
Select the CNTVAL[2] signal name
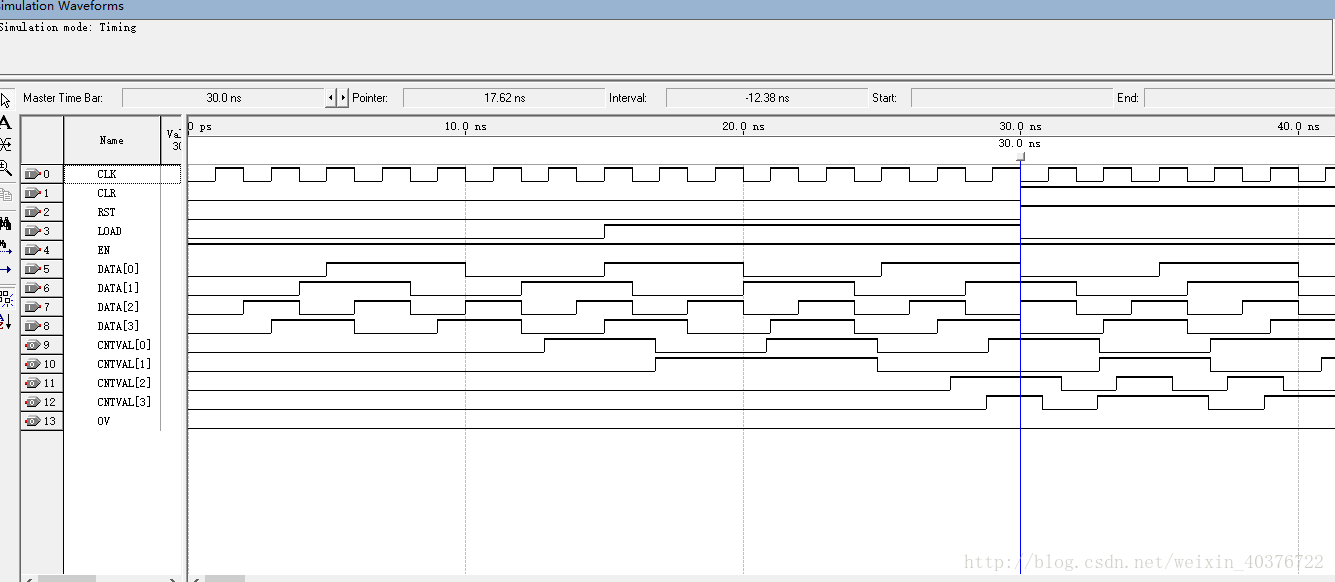[x=124, y=383]
